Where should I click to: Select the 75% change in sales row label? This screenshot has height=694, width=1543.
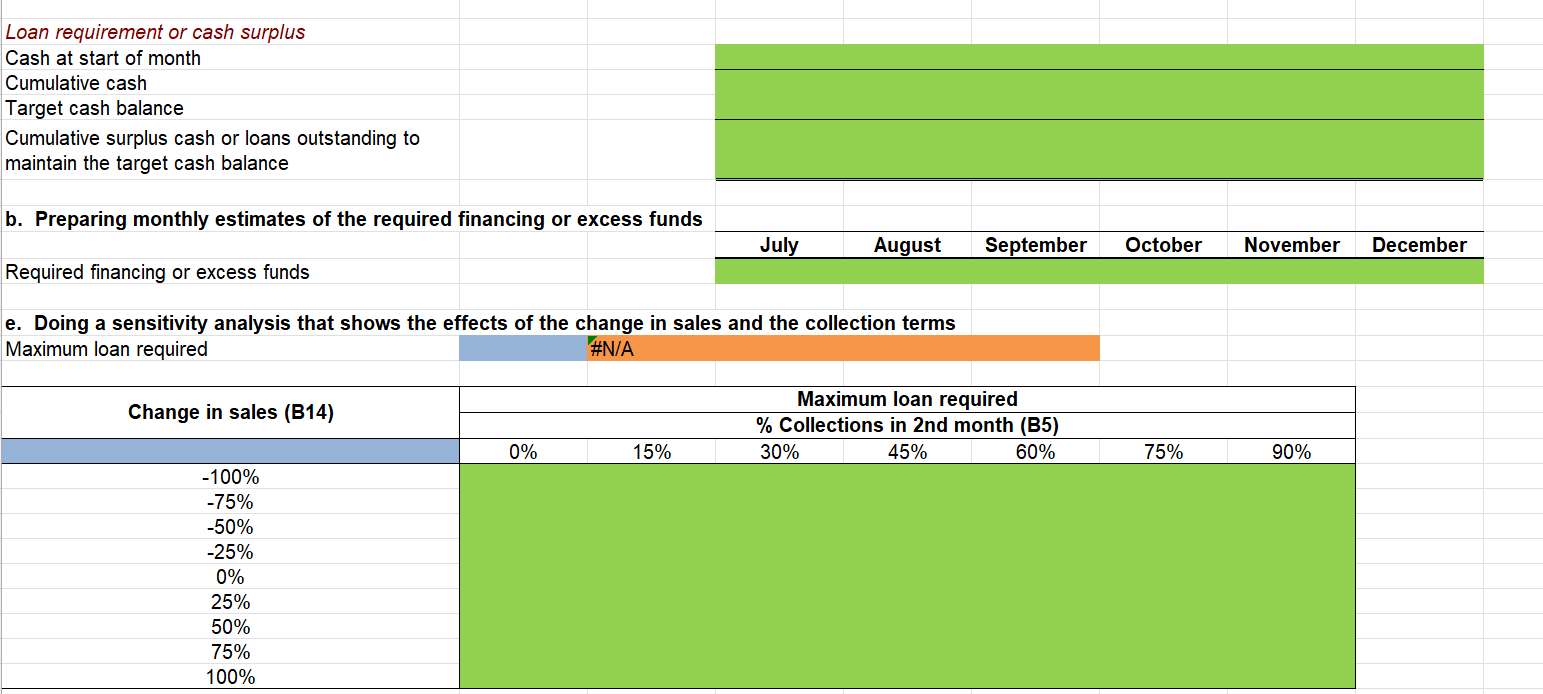click(x=230, y=652)
